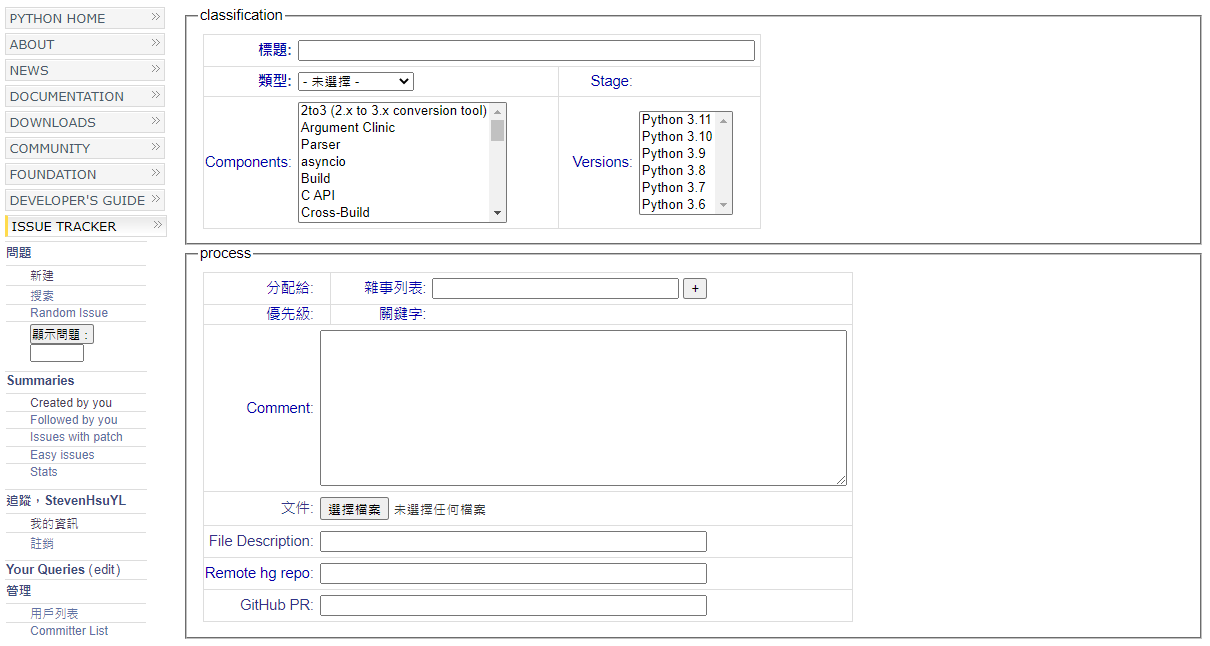Select Python 3.9 in Versions list
The width and height of the screenshot is (1210, 646).
674,154
